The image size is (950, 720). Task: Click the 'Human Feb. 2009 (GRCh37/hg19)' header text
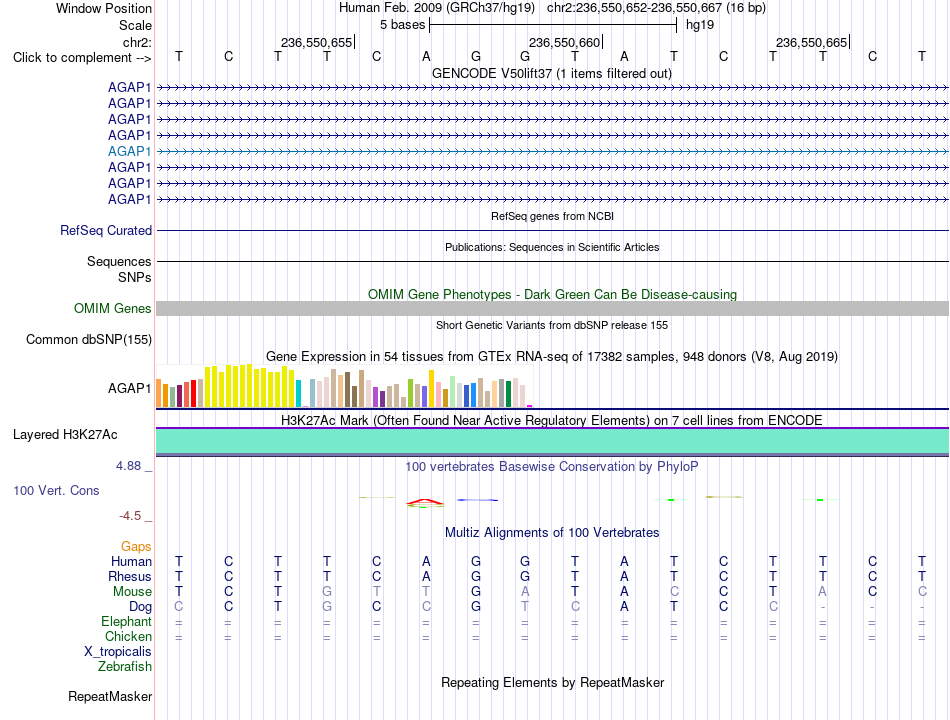pos(437,8)
